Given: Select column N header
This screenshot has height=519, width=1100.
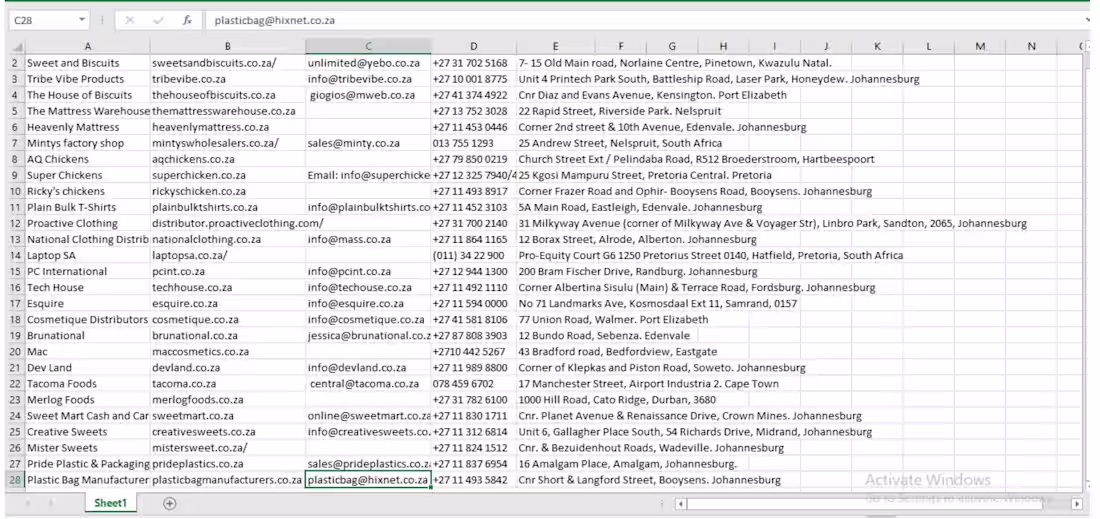Looking at the screenshot, I should (1031, 47).
